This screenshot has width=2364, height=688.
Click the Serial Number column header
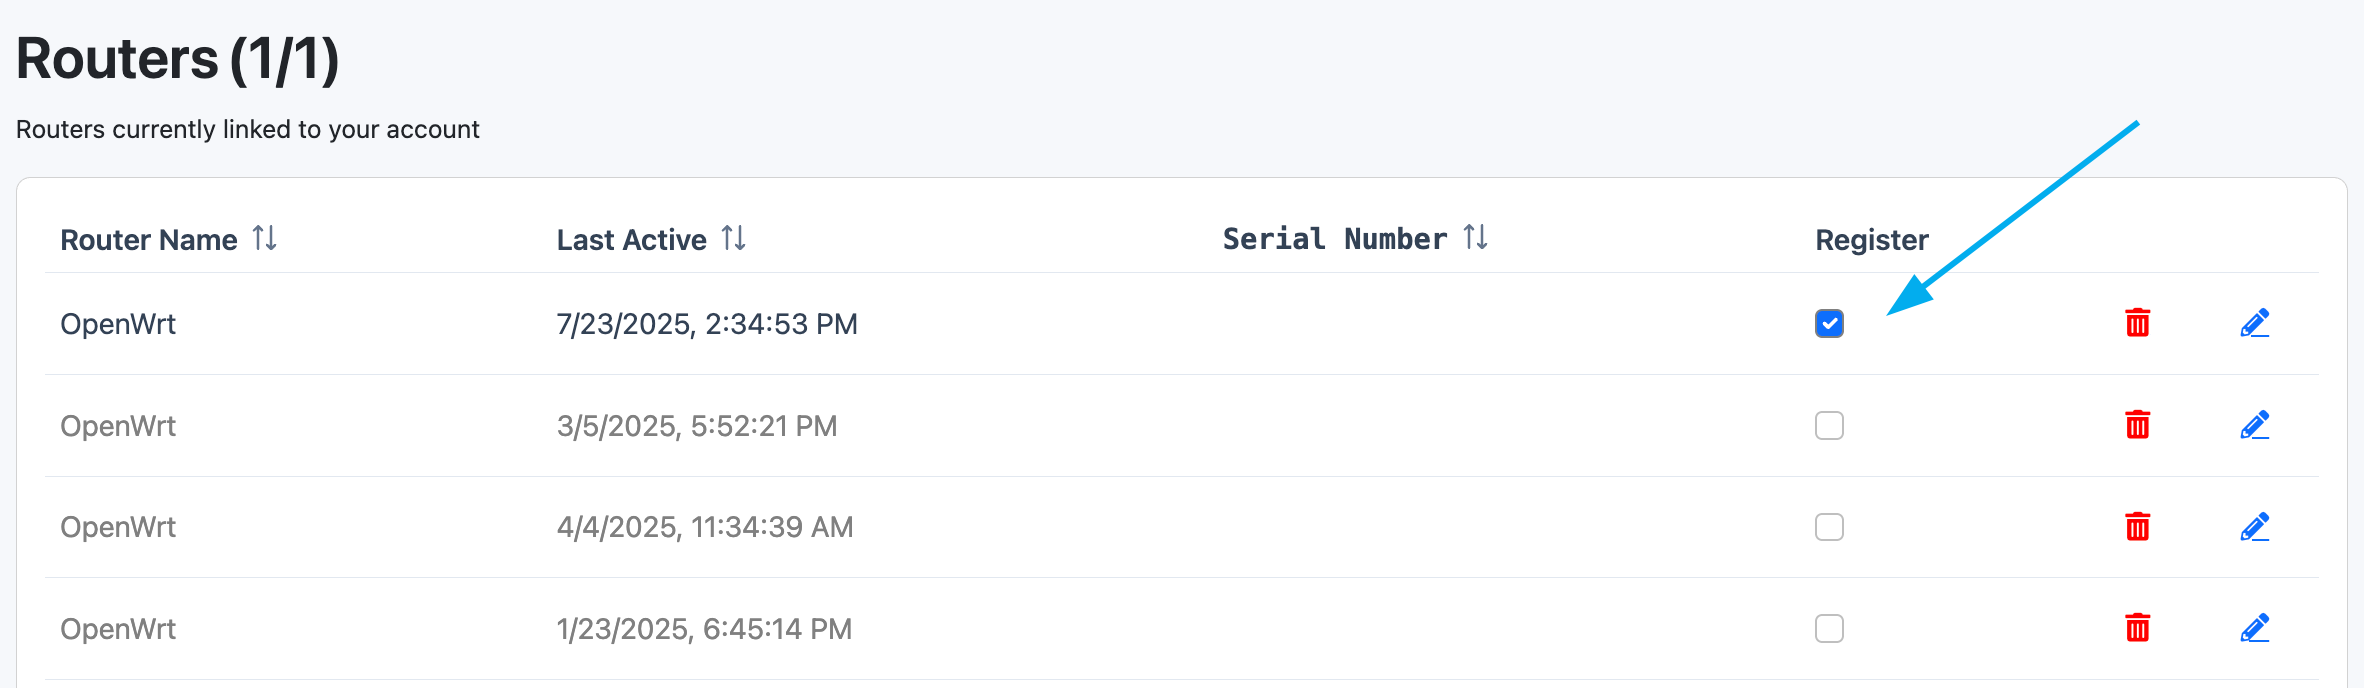click(1335, 239)
